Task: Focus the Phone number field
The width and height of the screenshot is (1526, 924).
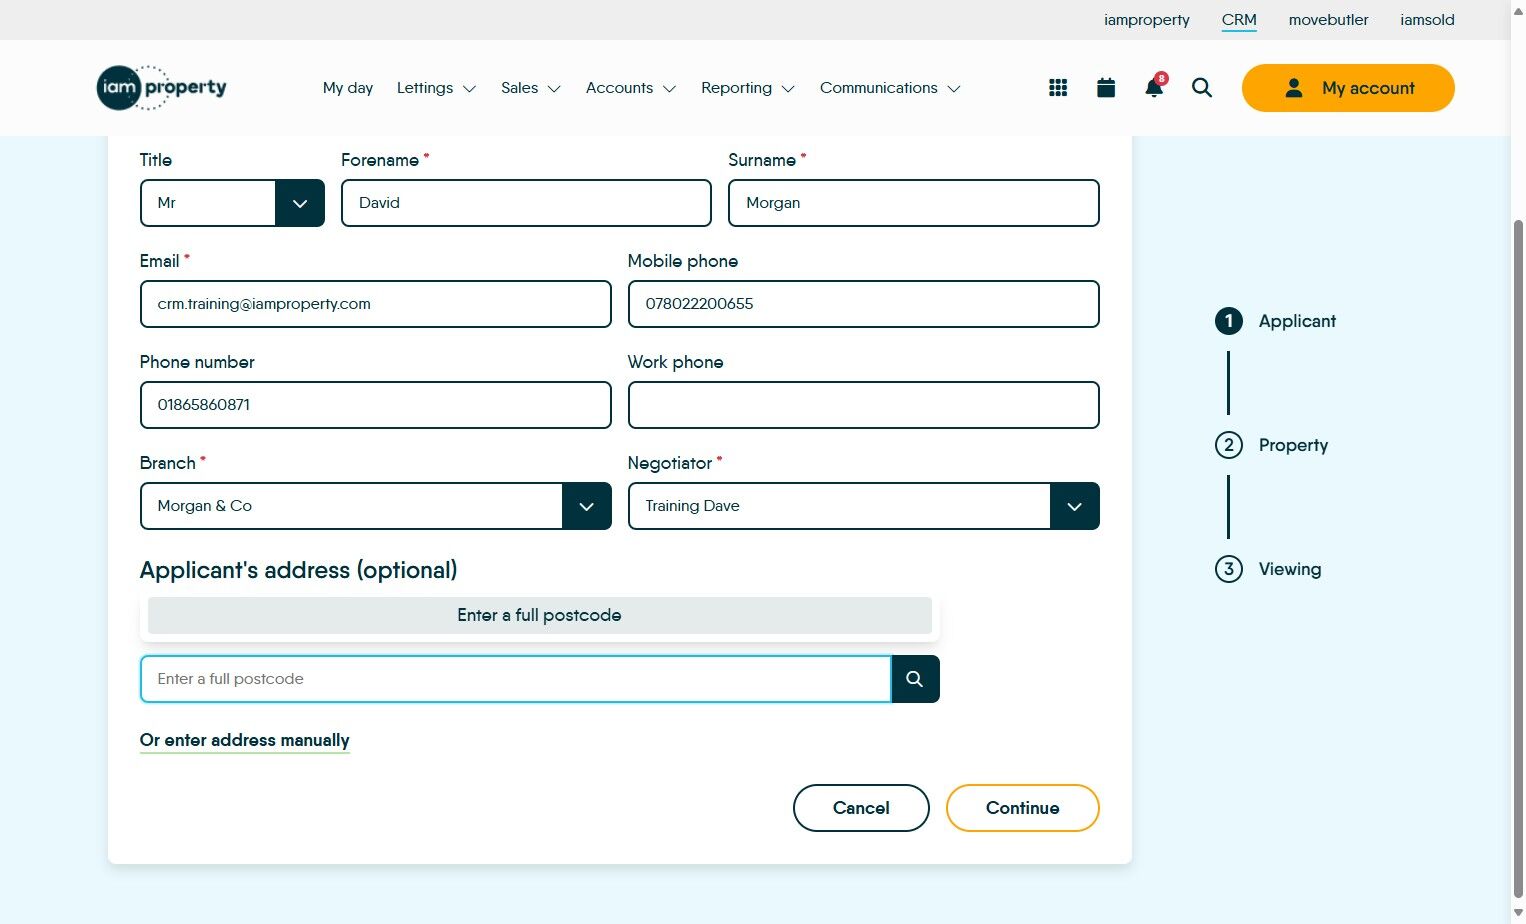Action: pyautogui.click(x=375, y=405)
